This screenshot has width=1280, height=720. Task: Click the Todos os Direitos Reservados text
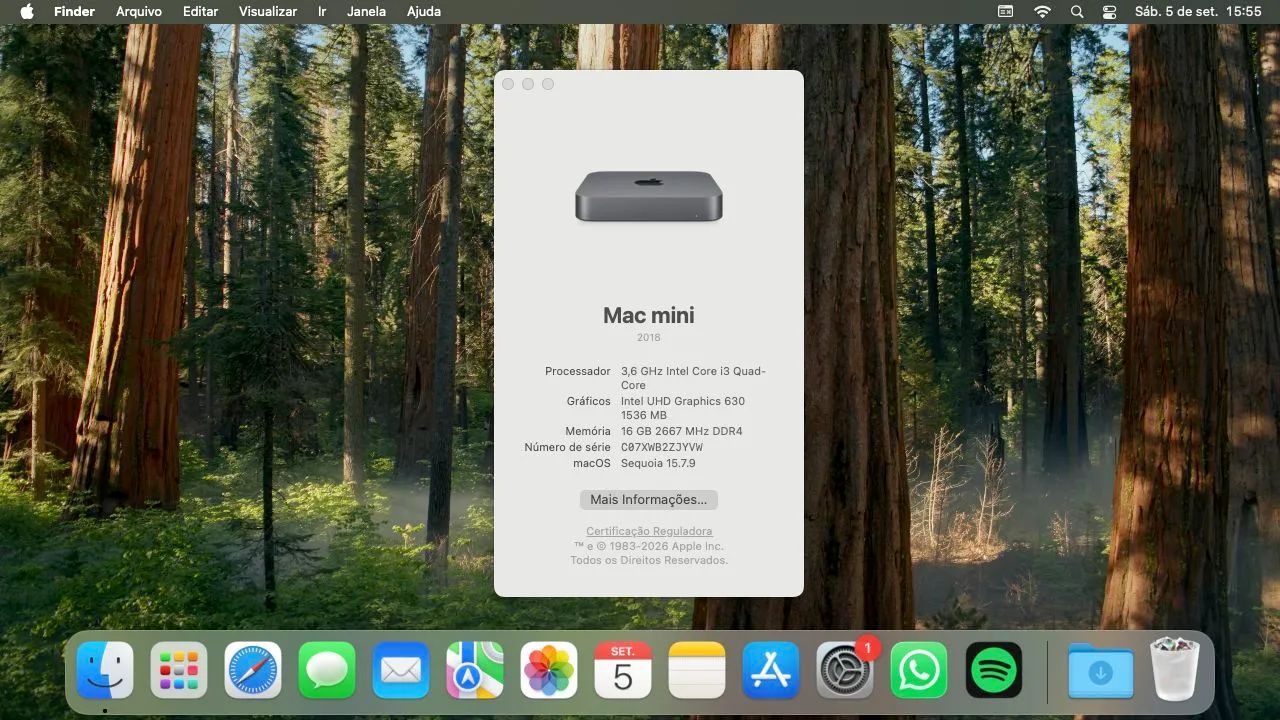[x=649, y=560]
